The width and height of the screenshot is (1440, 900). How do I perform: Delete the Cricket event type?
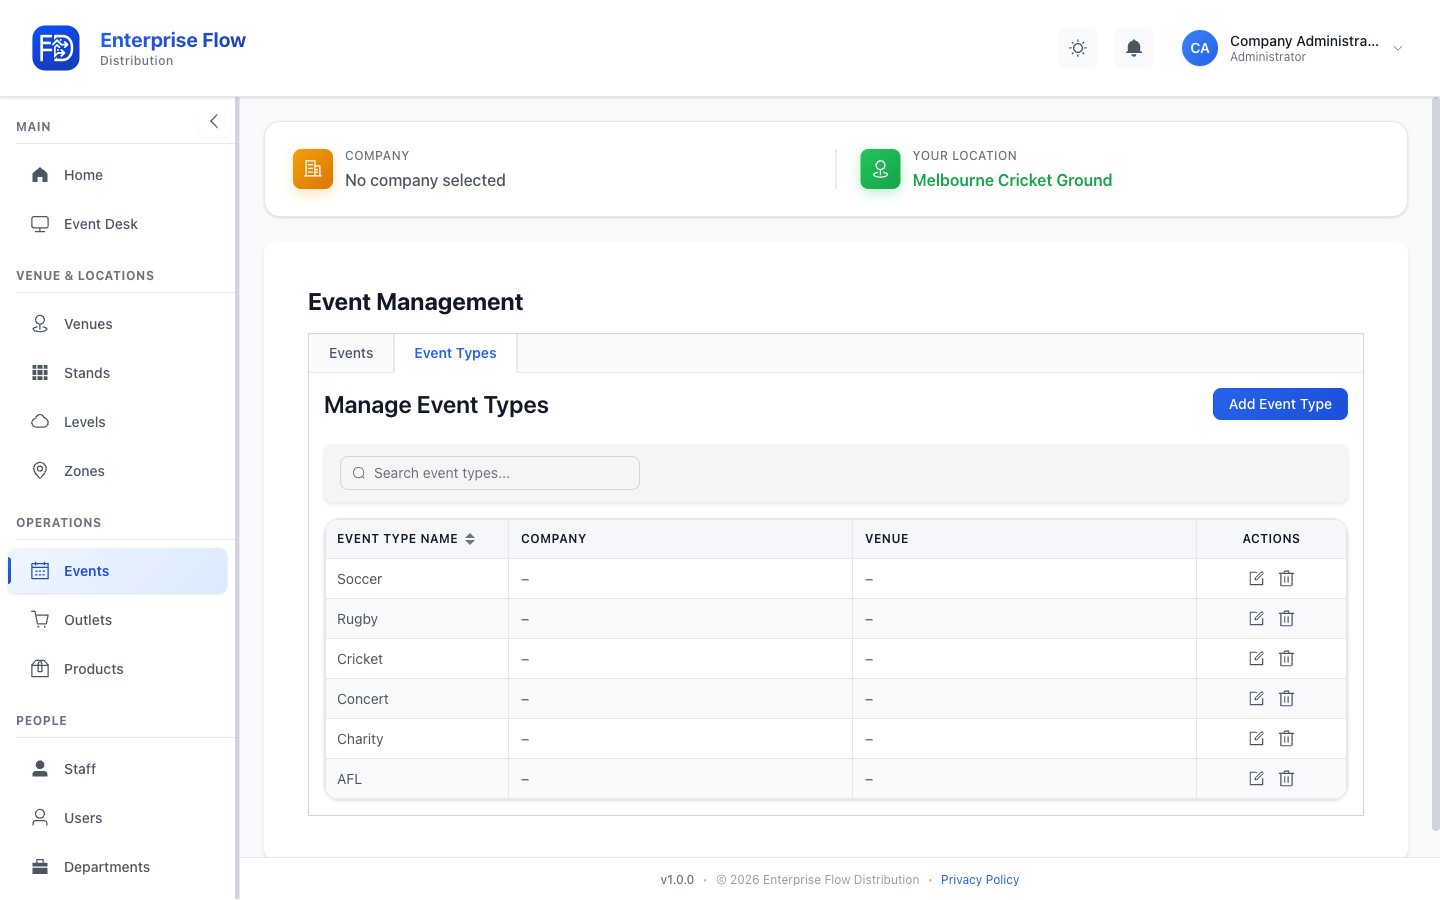(x=1287, y=658)
